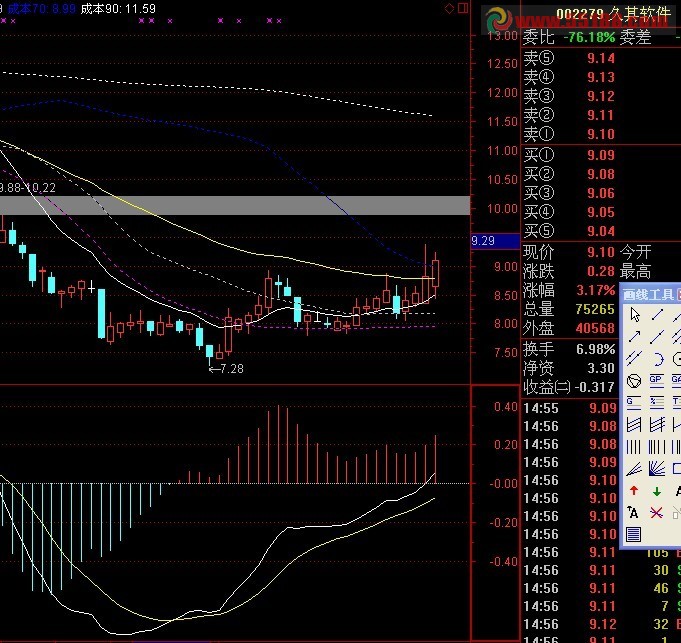Choose the circle with inscribed triangle tool
The width and height of the screenshot is (681, 643).
[635, 381]
